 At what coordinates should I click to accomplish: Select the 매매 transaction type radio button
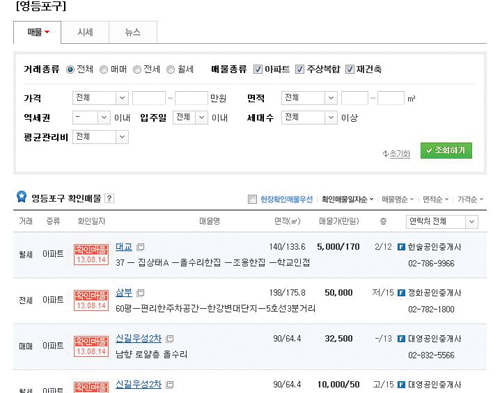tap(104, 69)
